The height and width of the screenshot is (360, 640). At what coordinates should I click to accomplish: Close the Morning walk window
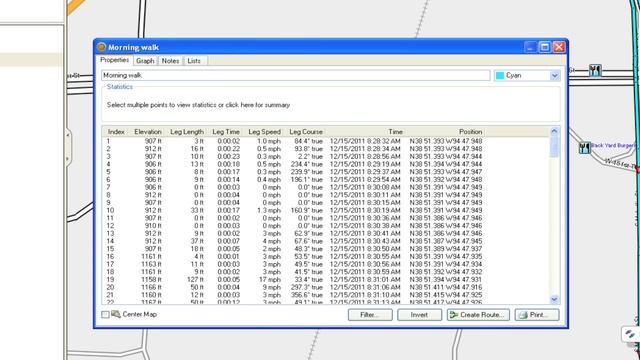pyautogui.click(x=559, y=47)
